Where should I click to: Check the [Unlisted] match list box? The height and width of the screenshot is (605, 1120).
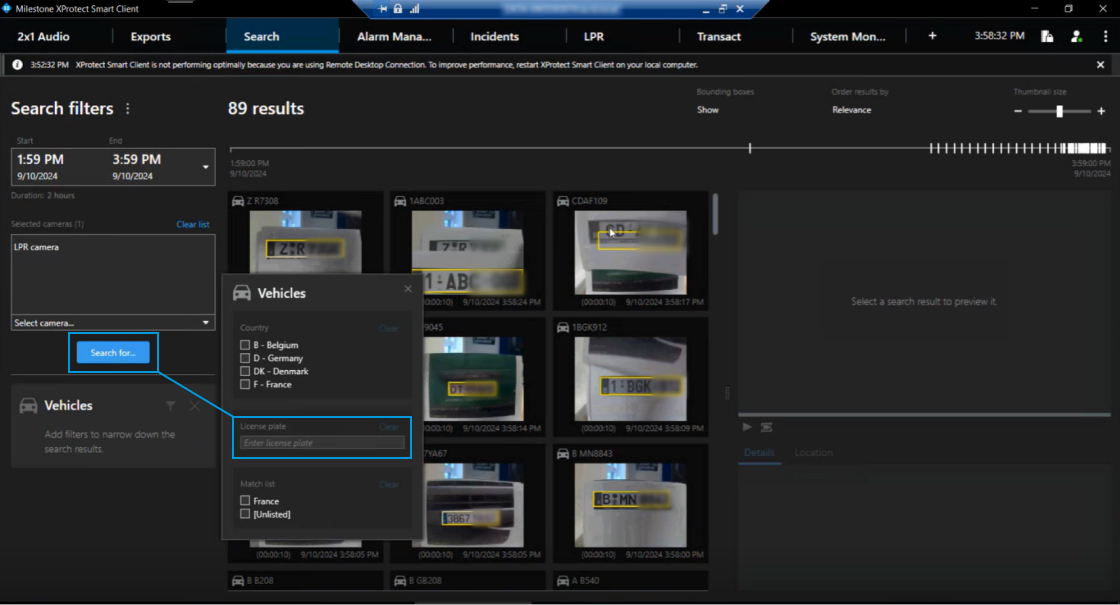tap(245, 514)
